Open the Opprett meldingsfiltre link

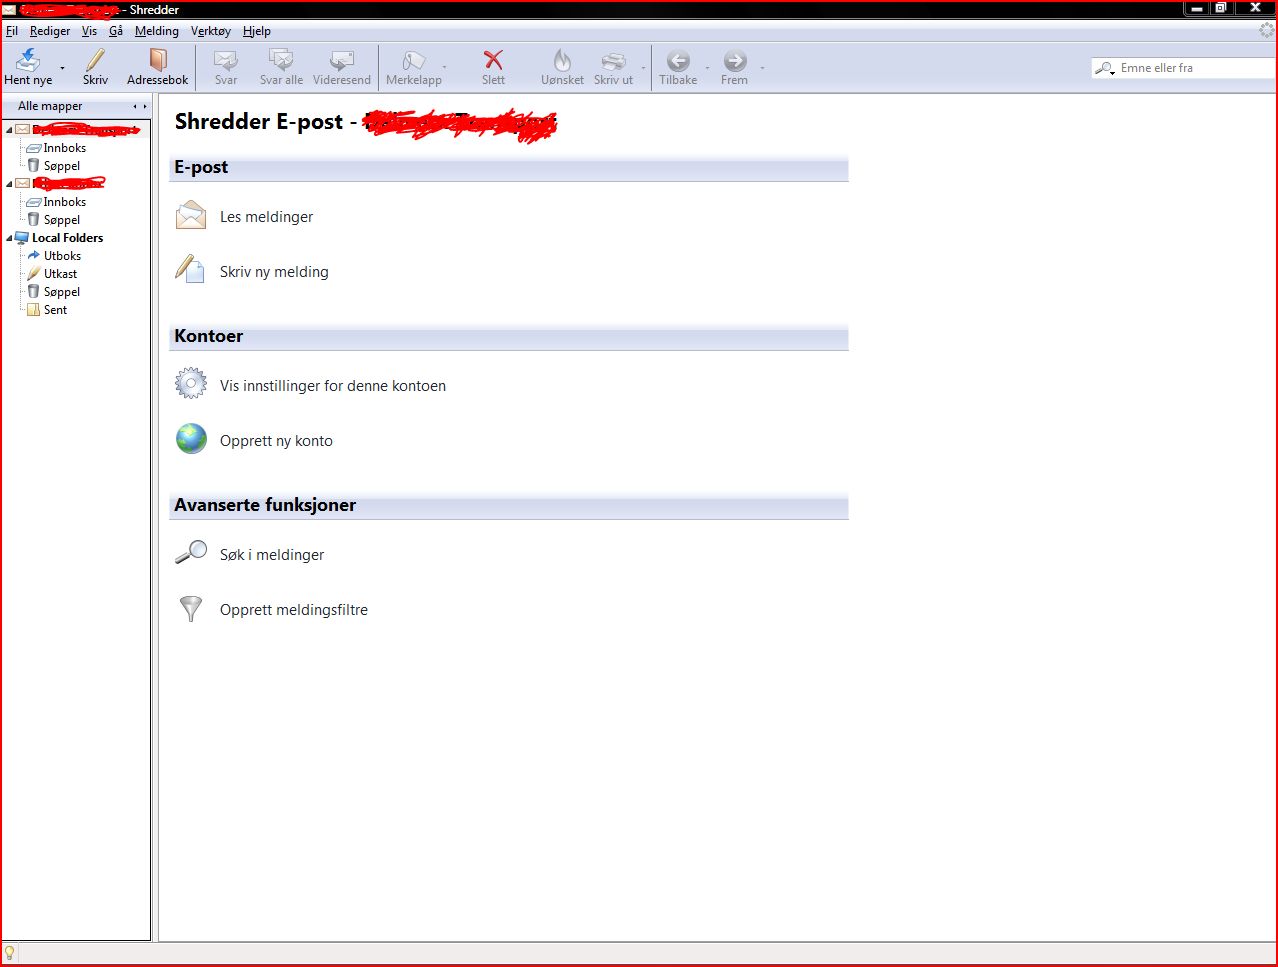click(294, 610)
